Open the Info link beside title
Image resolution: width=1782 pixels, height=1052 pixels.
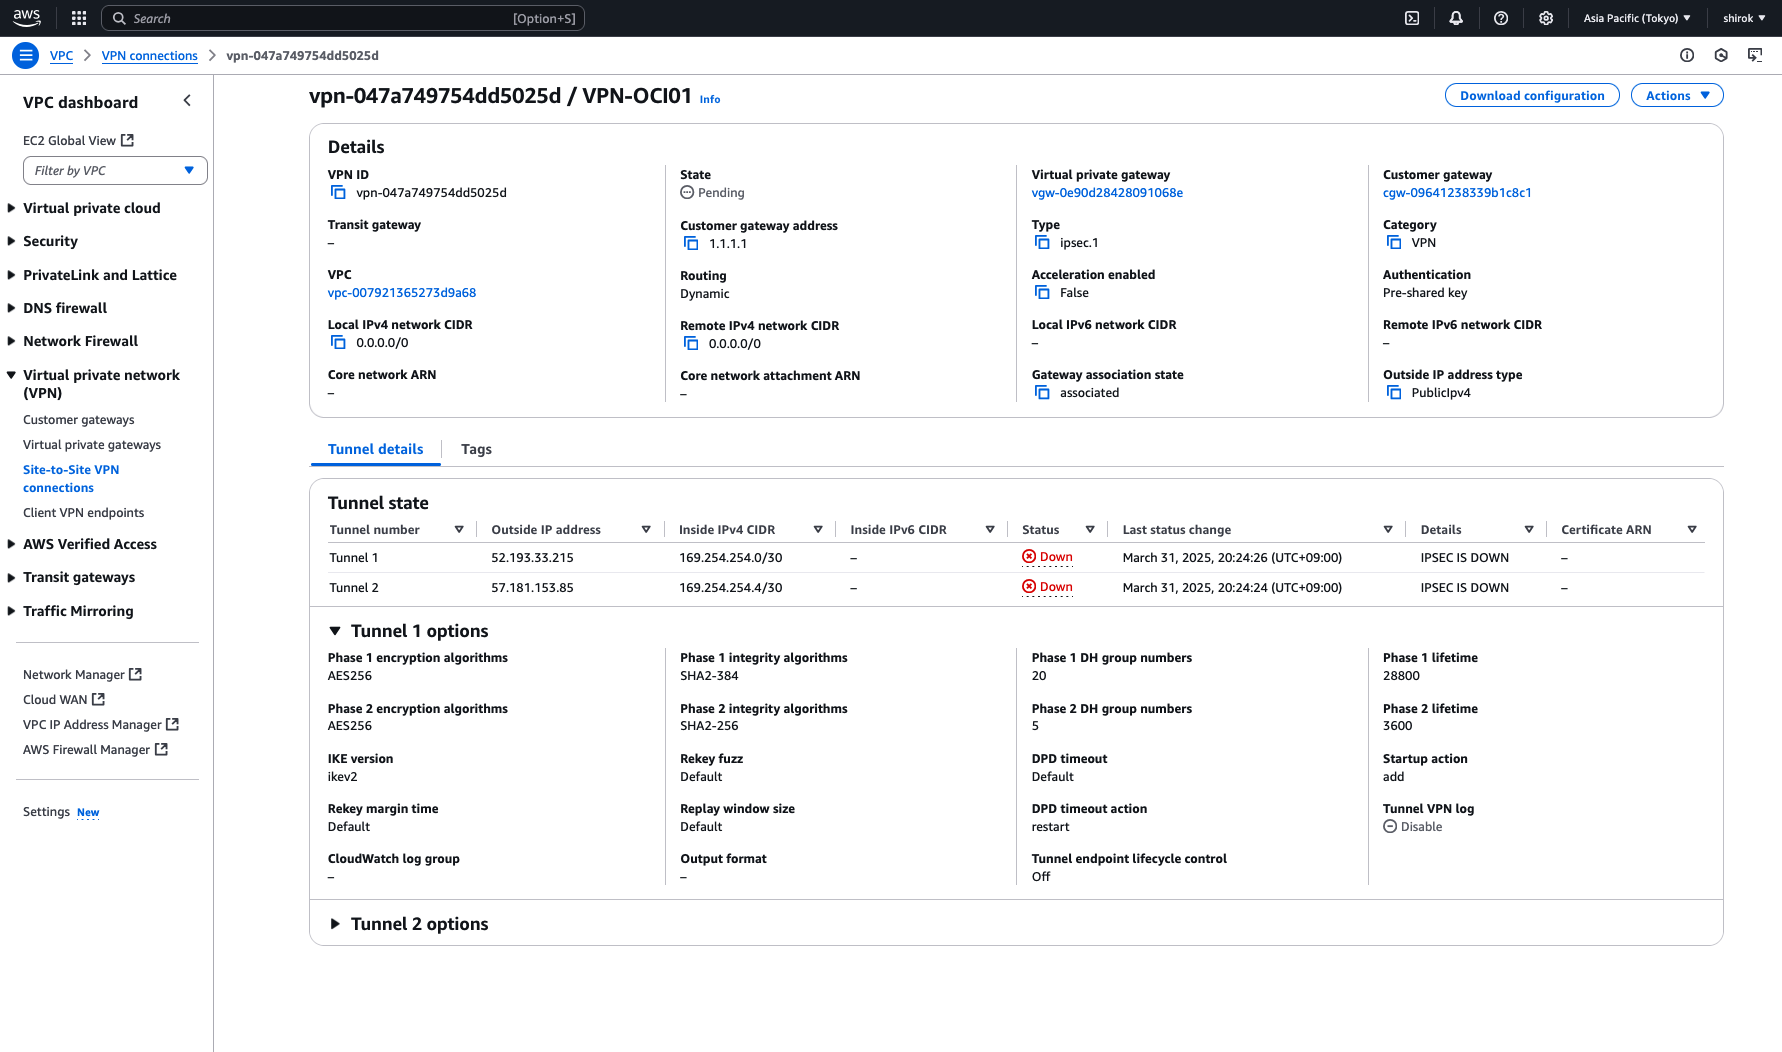[x=710, y=100]
